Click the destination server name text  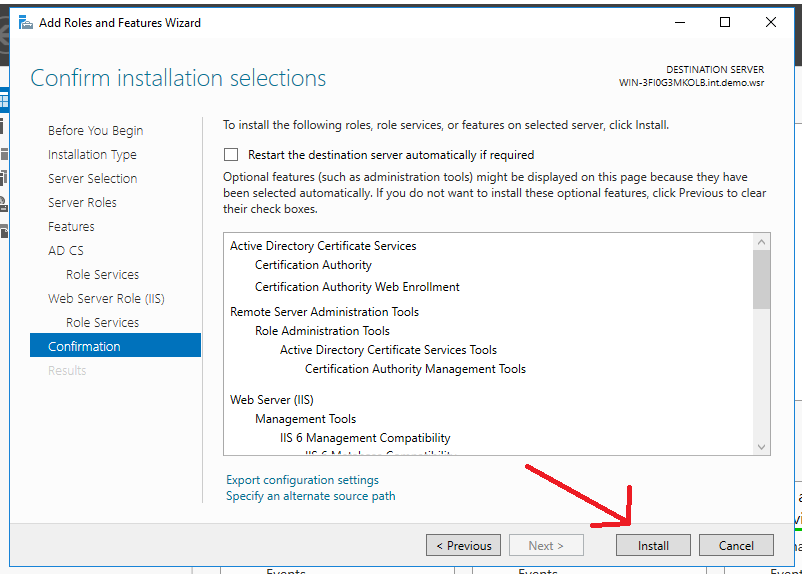click(692, 83)
